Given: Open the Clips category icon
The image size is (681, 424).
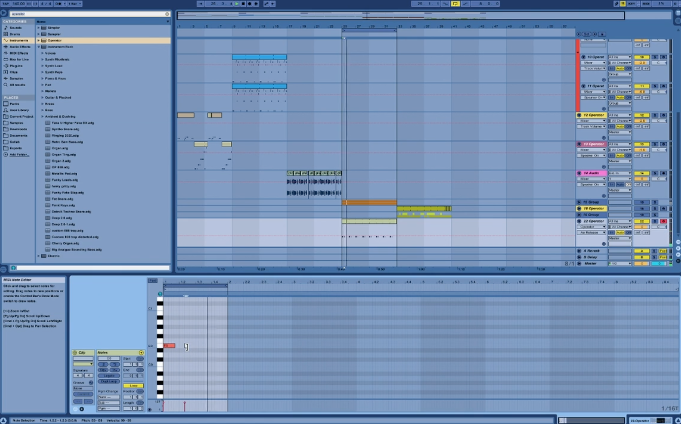Looking at the screenshot, I should 6,72.
